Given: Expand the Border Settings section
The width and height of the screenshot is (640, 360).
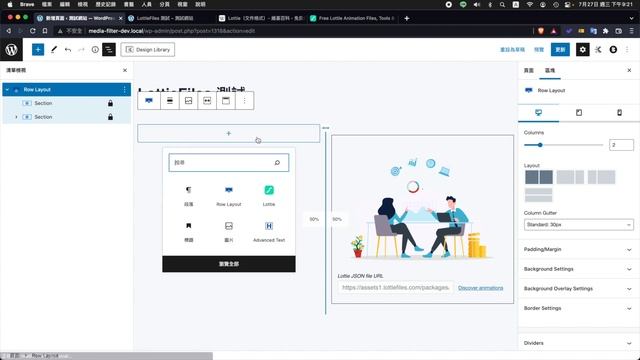Looking at the screenshot, I should pos(579,308).
